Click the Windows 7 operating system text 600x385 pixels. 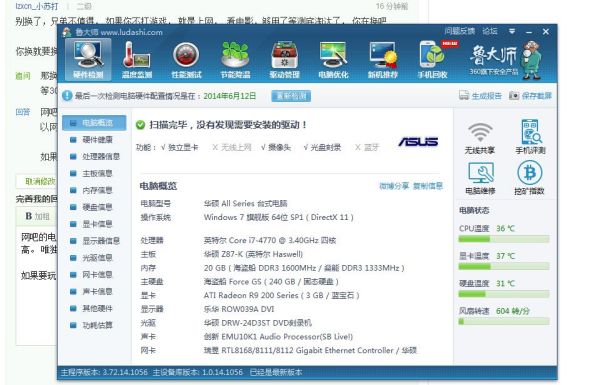pos(279,217)
